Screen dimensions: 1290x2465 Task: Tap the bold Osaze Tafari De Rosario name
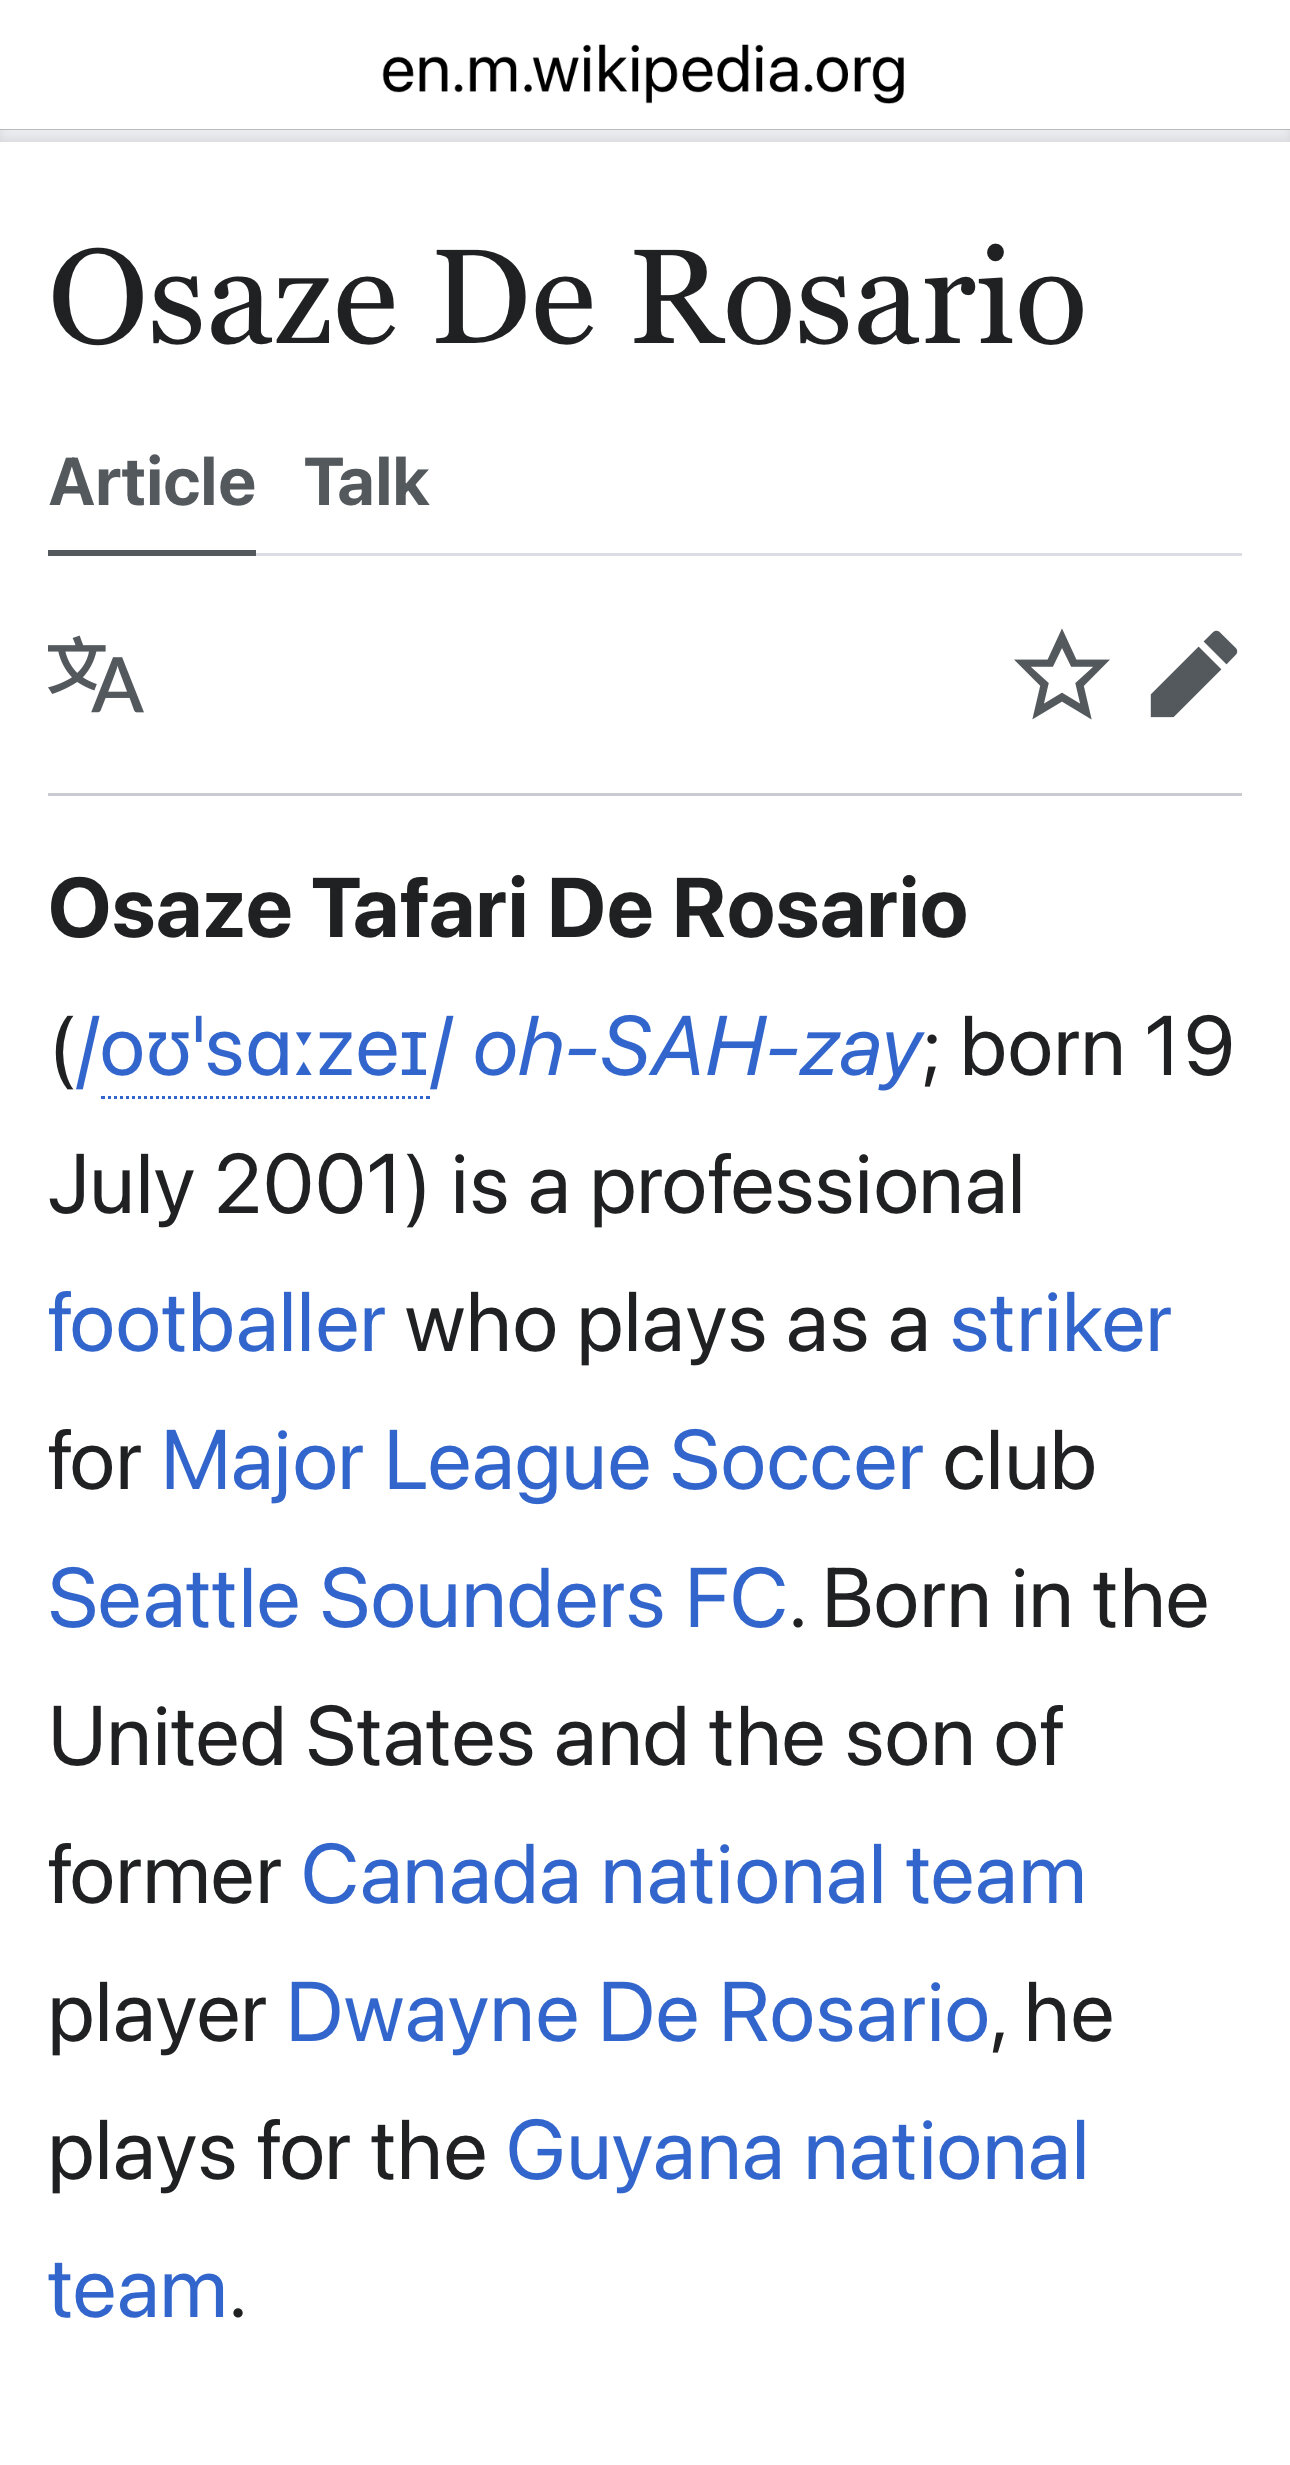[x=508, y=908]
